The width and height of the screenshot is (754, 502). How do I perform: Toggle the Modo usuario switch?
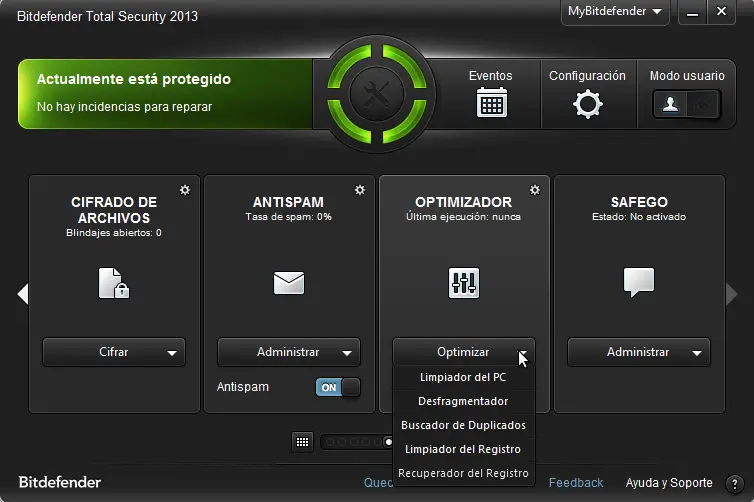coord(687,104)
